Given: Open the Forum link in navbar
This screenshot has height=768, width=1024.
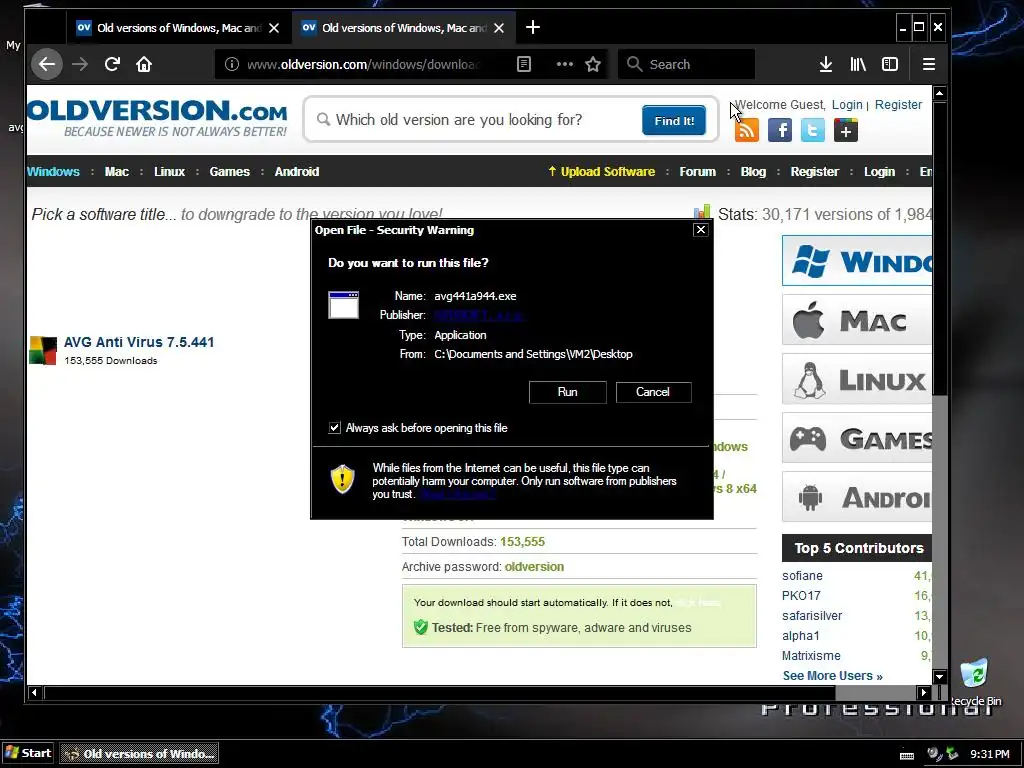Looking at the screenshot, I should (x=697, y=172).
